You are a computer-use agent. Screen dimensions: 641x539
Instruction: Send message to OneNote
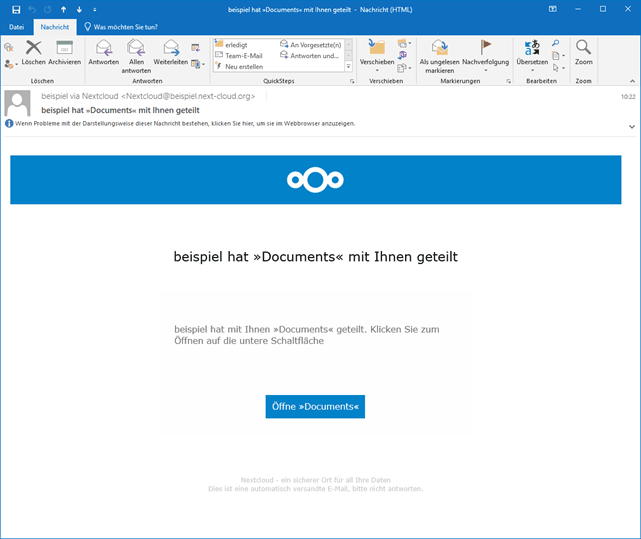[403, 55]
